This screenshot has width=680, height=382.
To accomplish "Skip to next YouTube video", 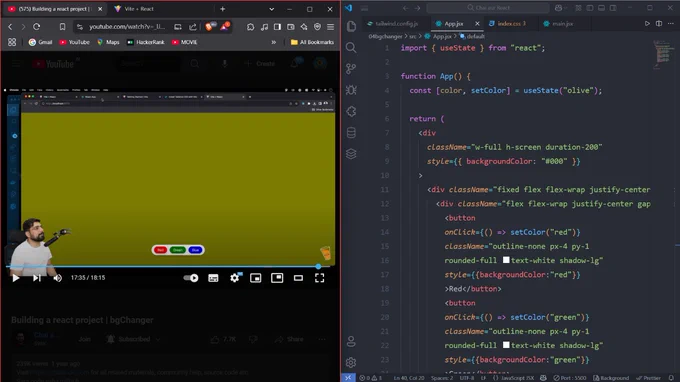I will [x=37, y=278].
